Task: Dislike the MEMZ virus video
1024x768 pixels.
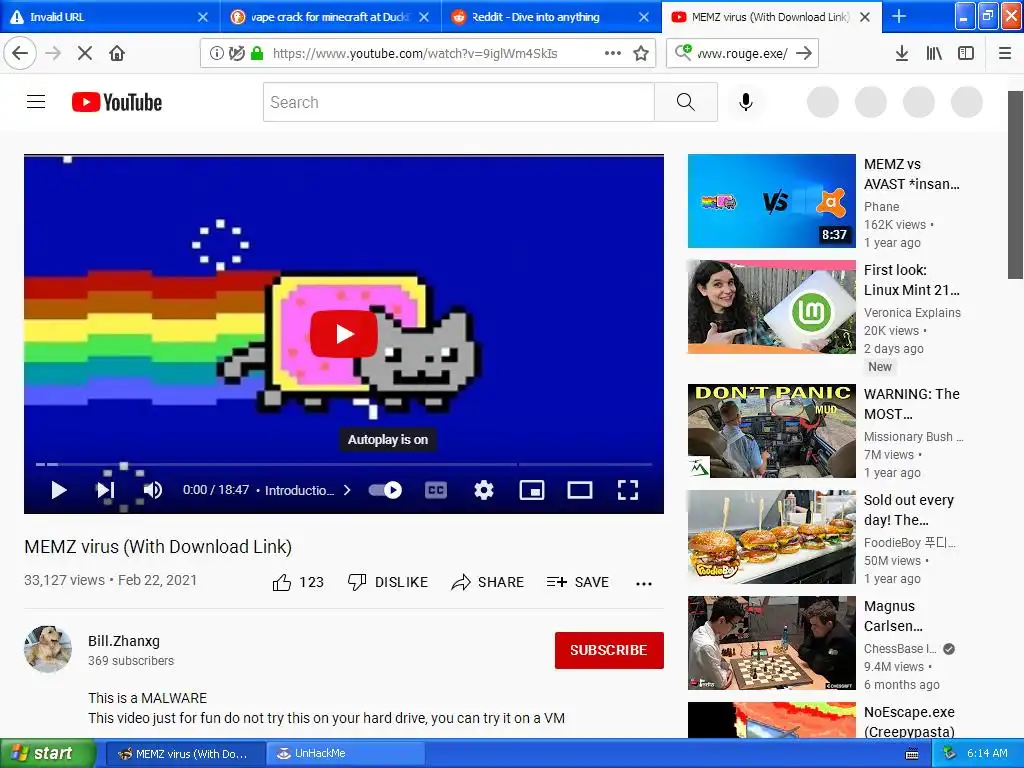Action: pyautogui.click(x=388, y=582)
